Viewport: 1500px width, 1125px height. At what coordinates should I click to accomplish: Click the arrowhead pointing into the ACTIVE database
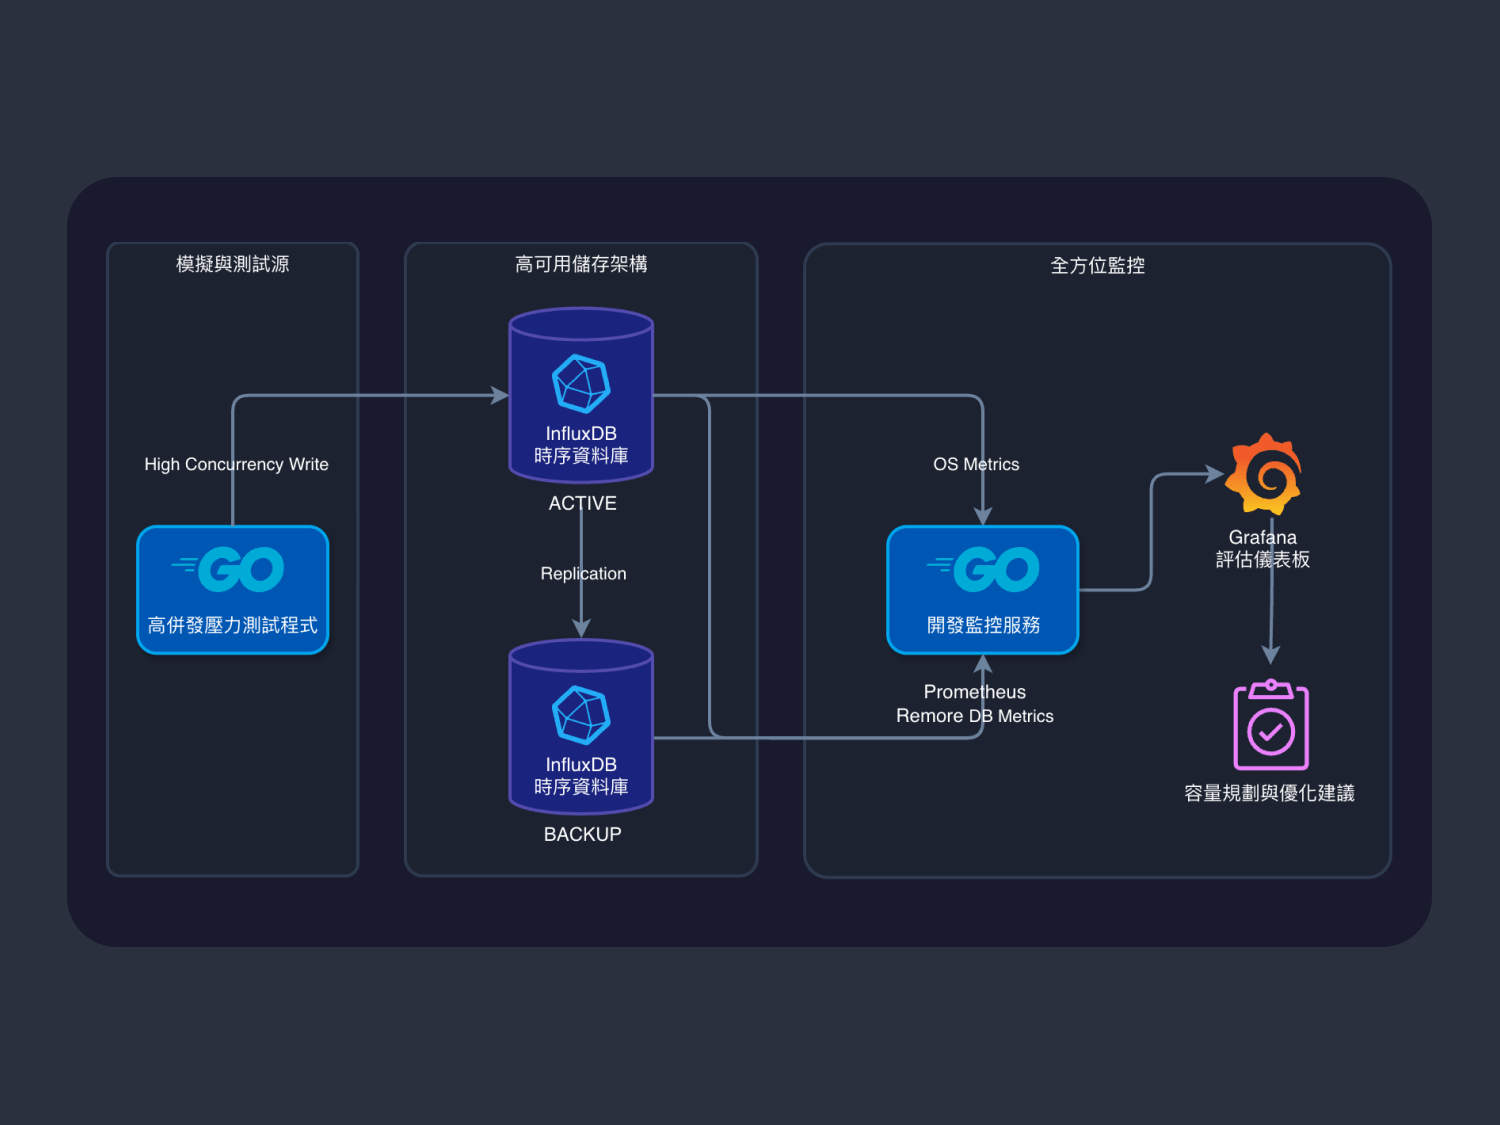click(x=500, y=396)
